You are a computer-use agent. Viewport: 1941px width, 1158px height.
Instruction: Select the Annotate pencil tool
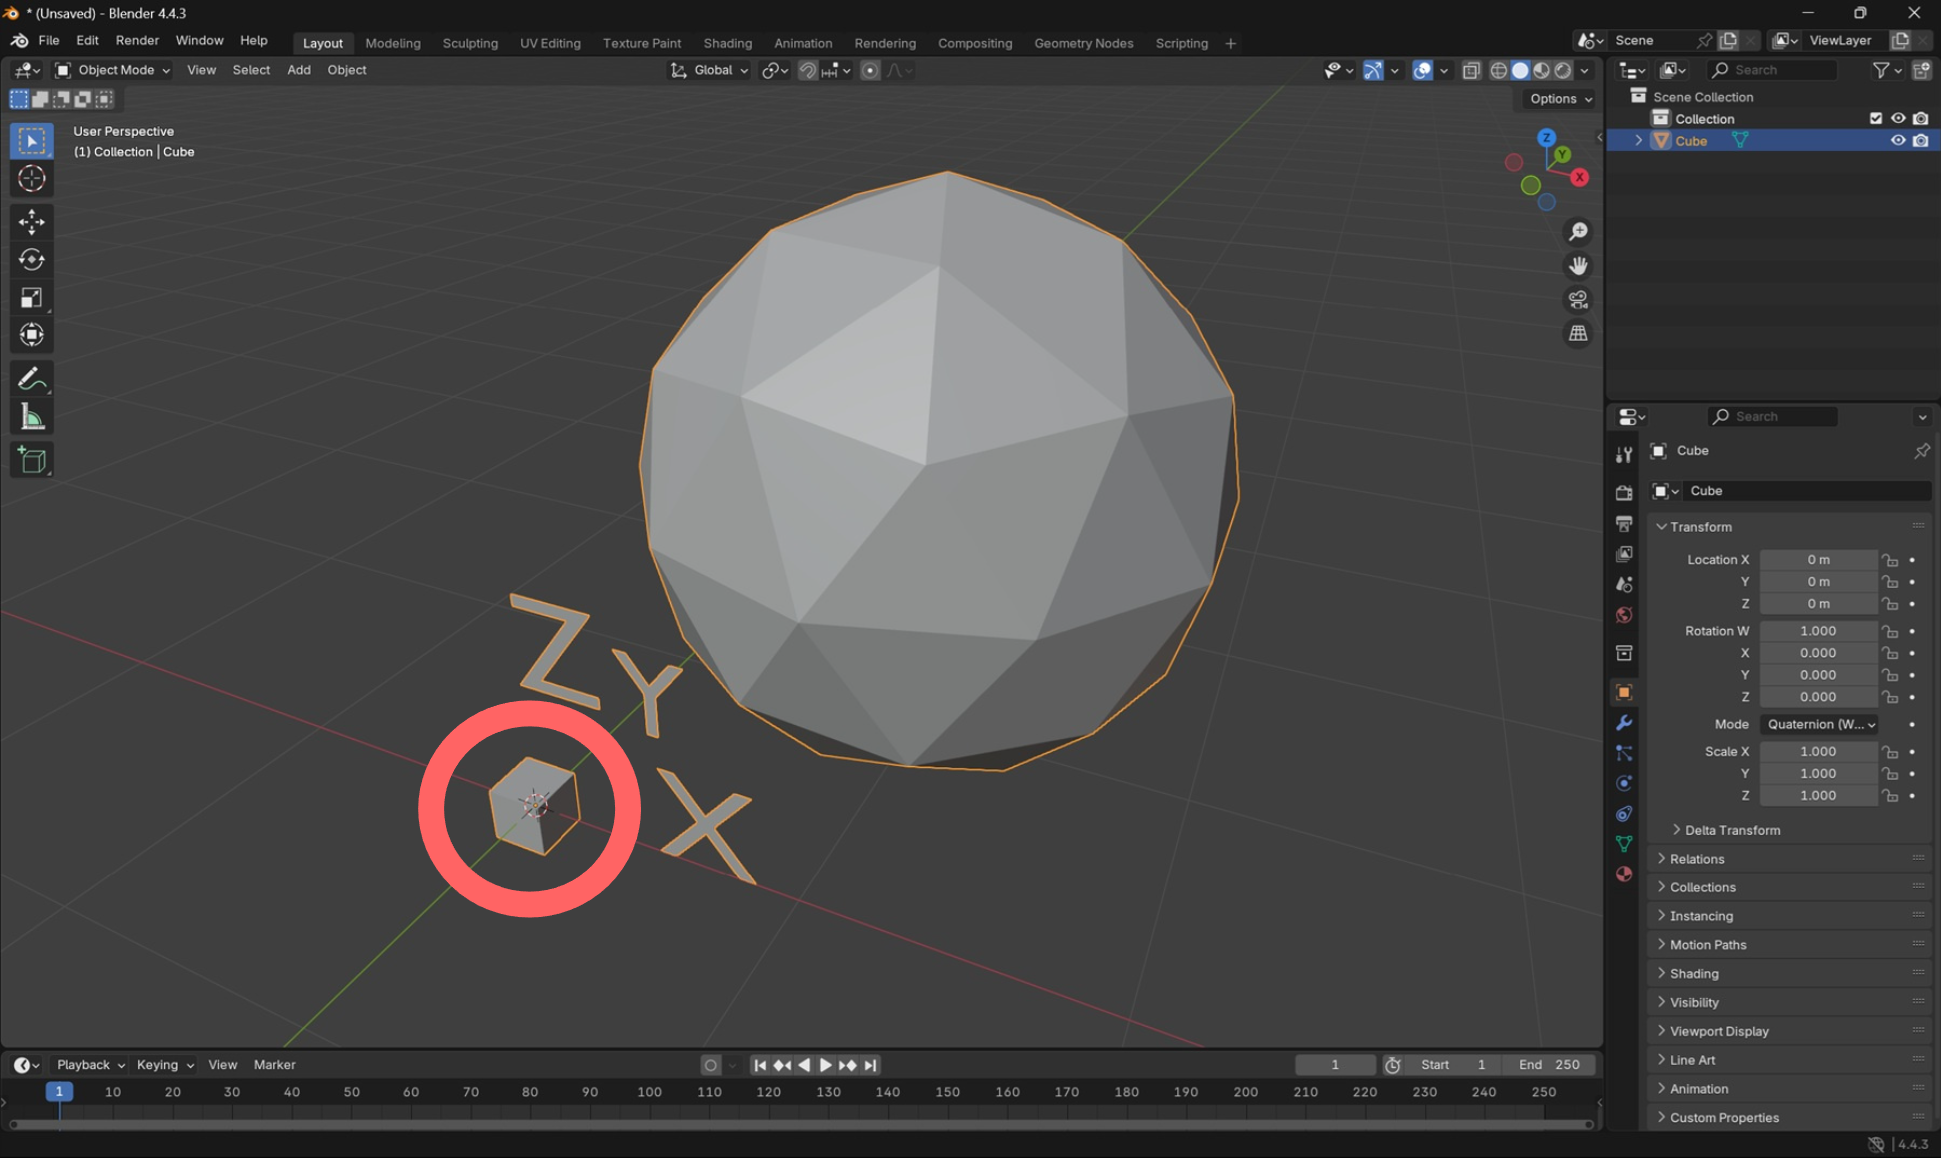click(x=32, y=379)
